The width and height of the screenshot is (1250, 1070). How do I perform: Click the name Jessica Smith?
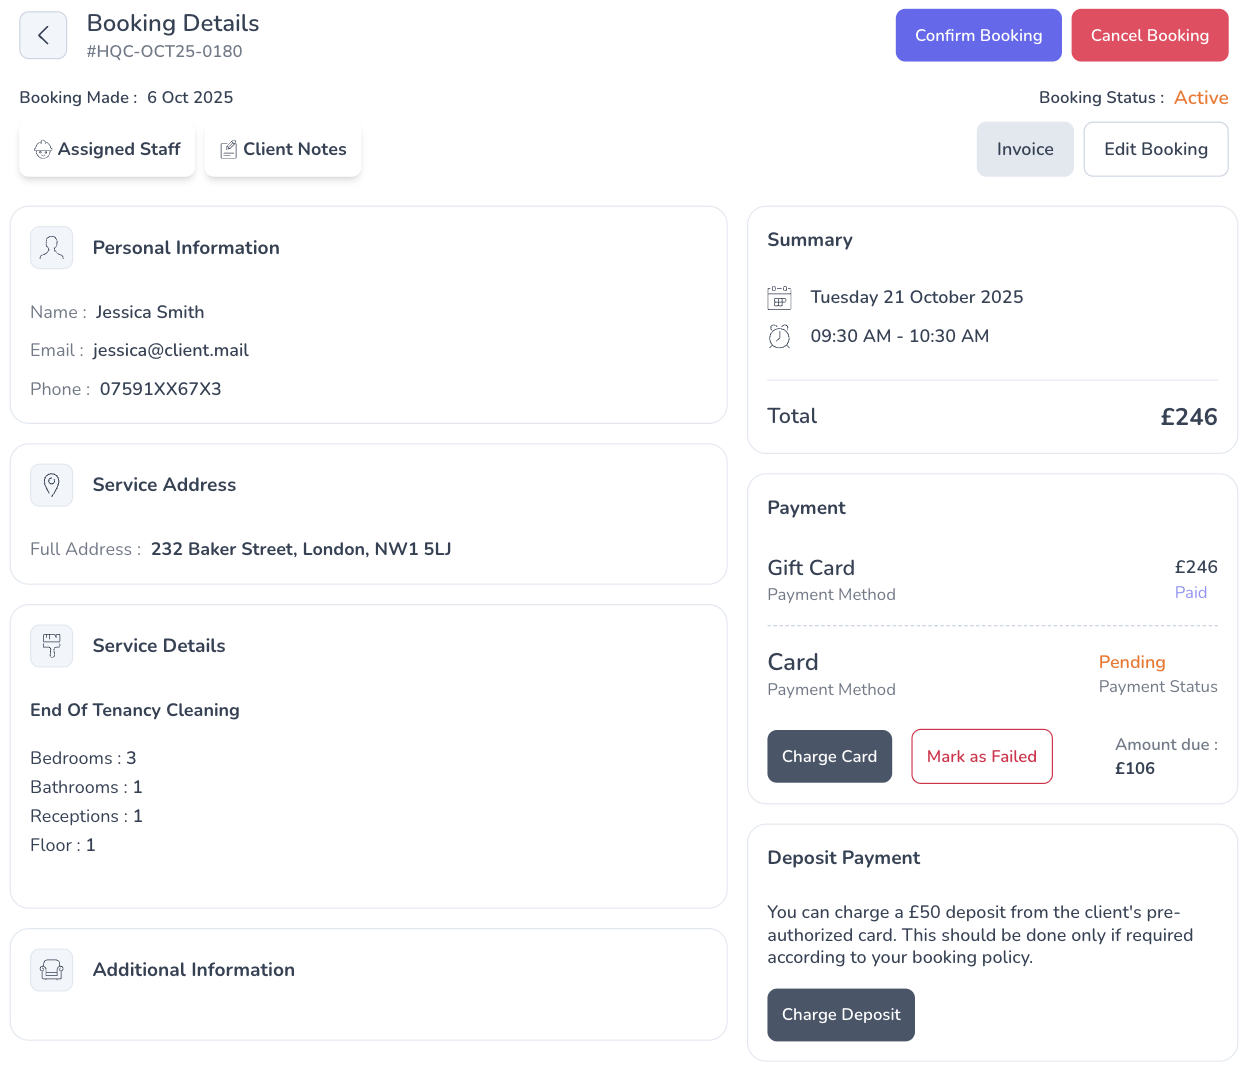coord(150,313)
